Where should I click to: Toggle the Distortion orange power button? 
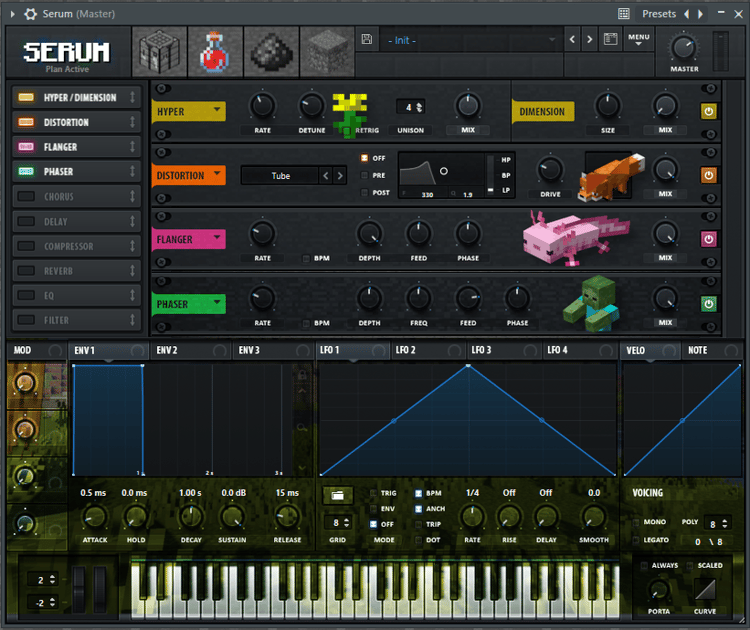tap(708, 175)
